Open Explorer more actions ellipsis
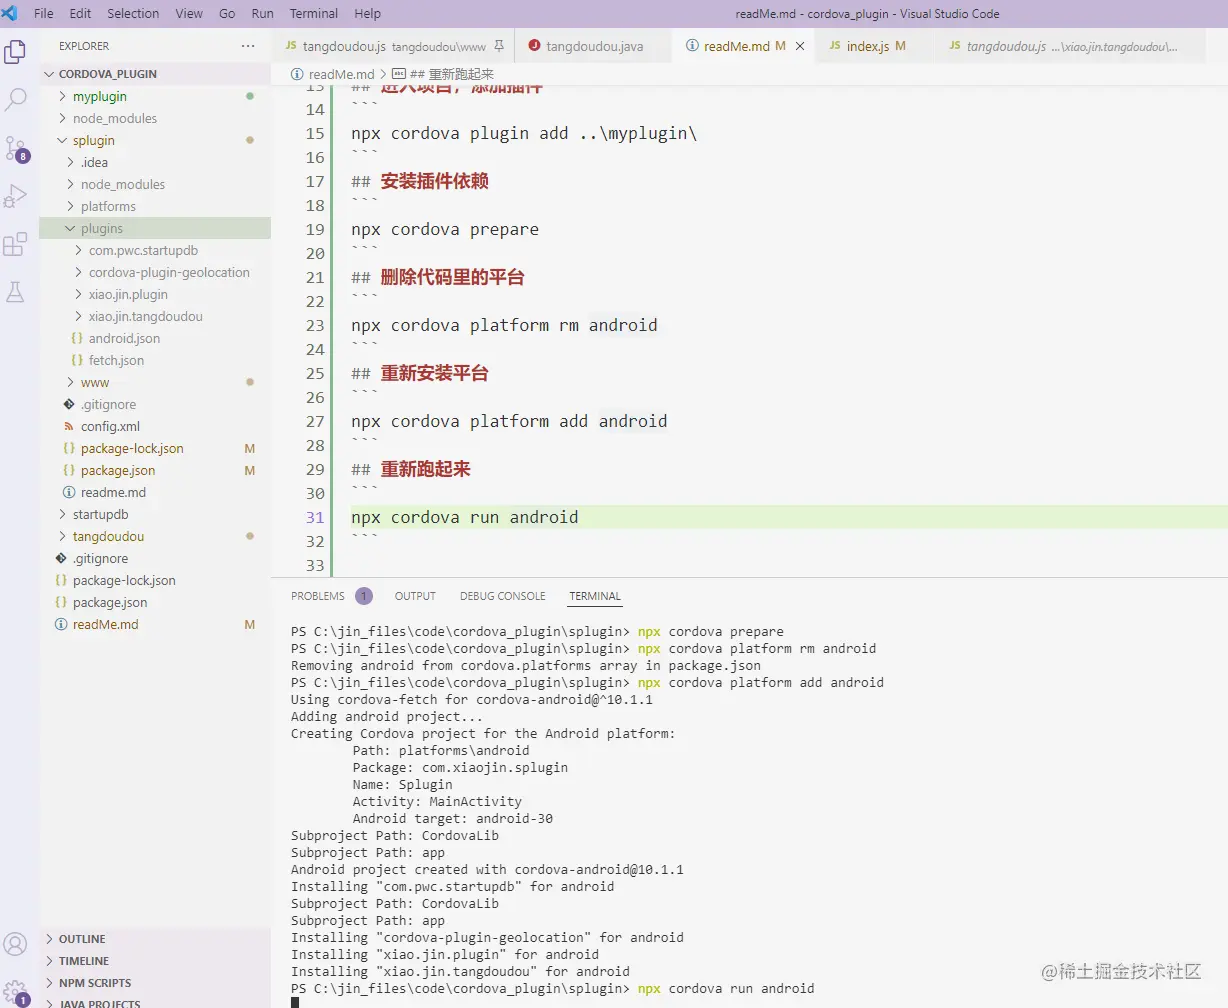The image size is (1228, 1008). [x=248, y=46]
